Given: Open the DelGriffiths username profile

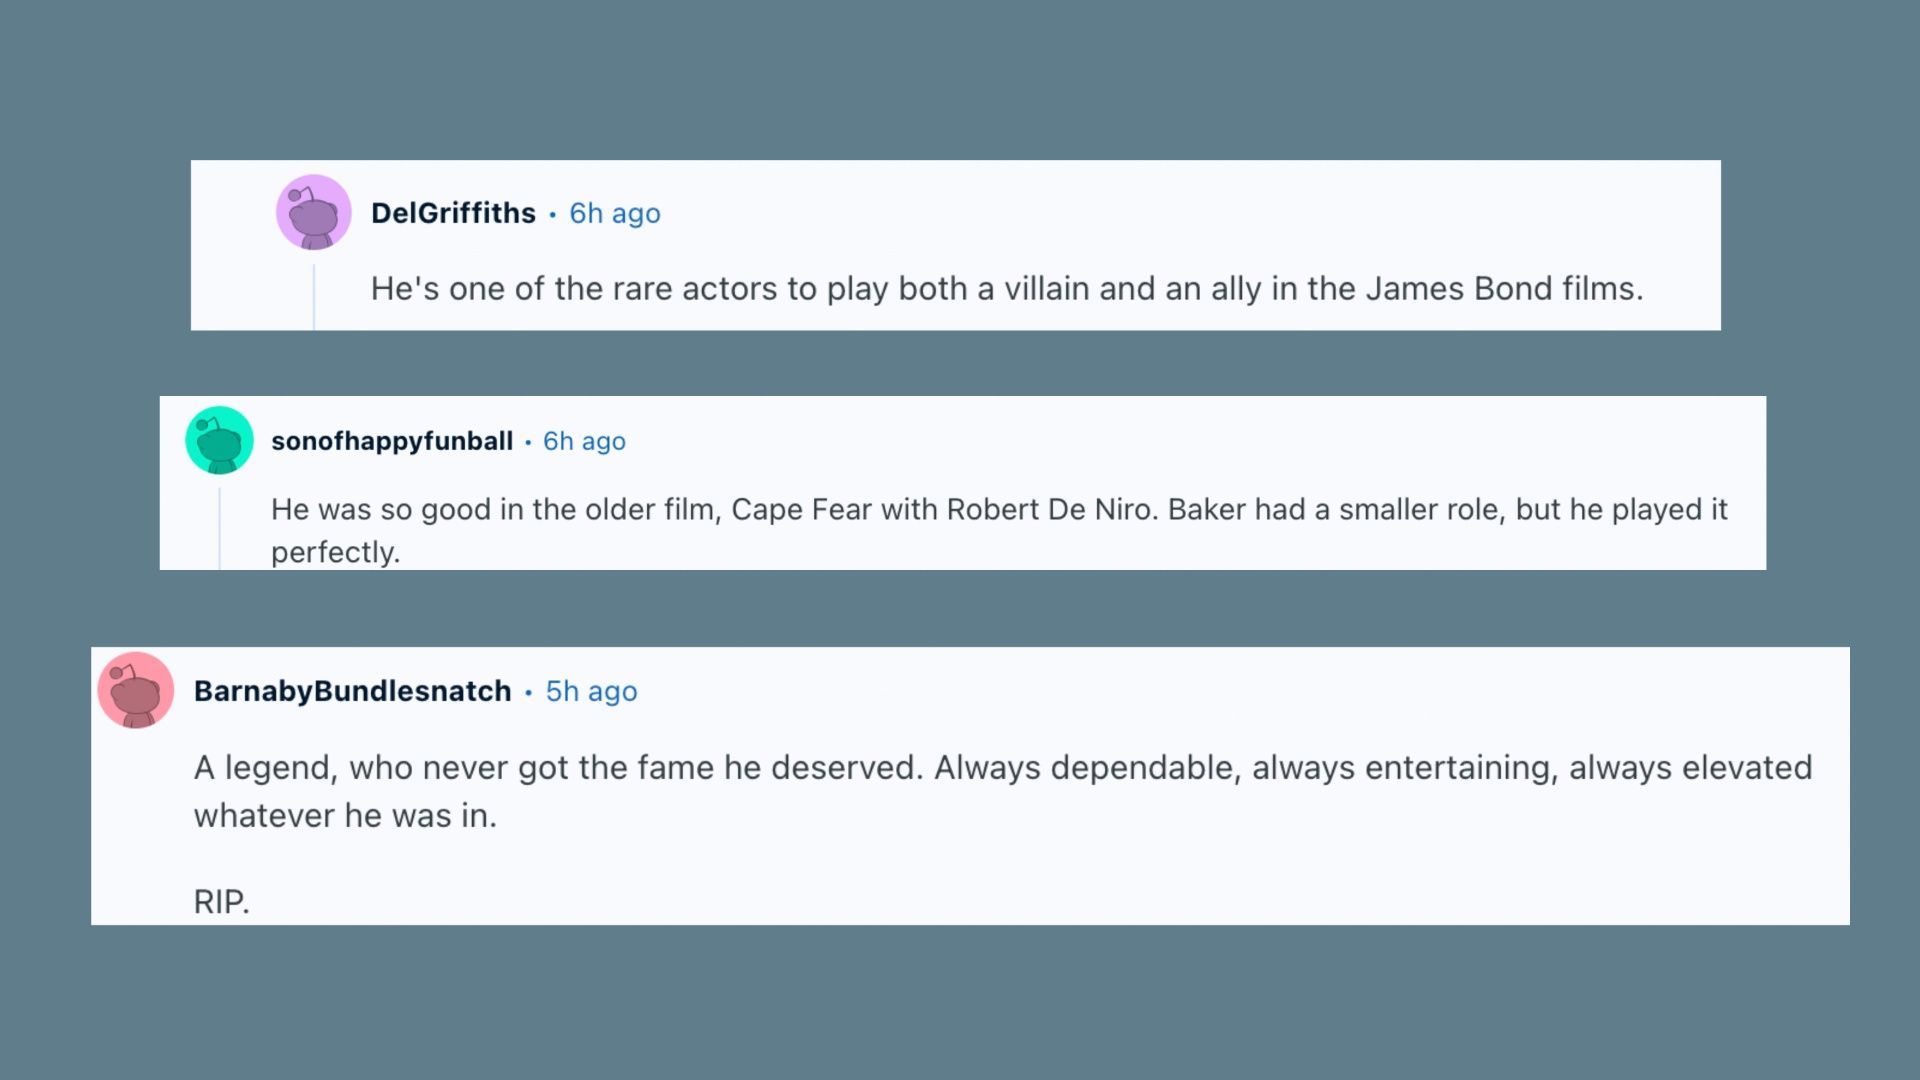Looking at the screenshot, I should coord(453,213).
